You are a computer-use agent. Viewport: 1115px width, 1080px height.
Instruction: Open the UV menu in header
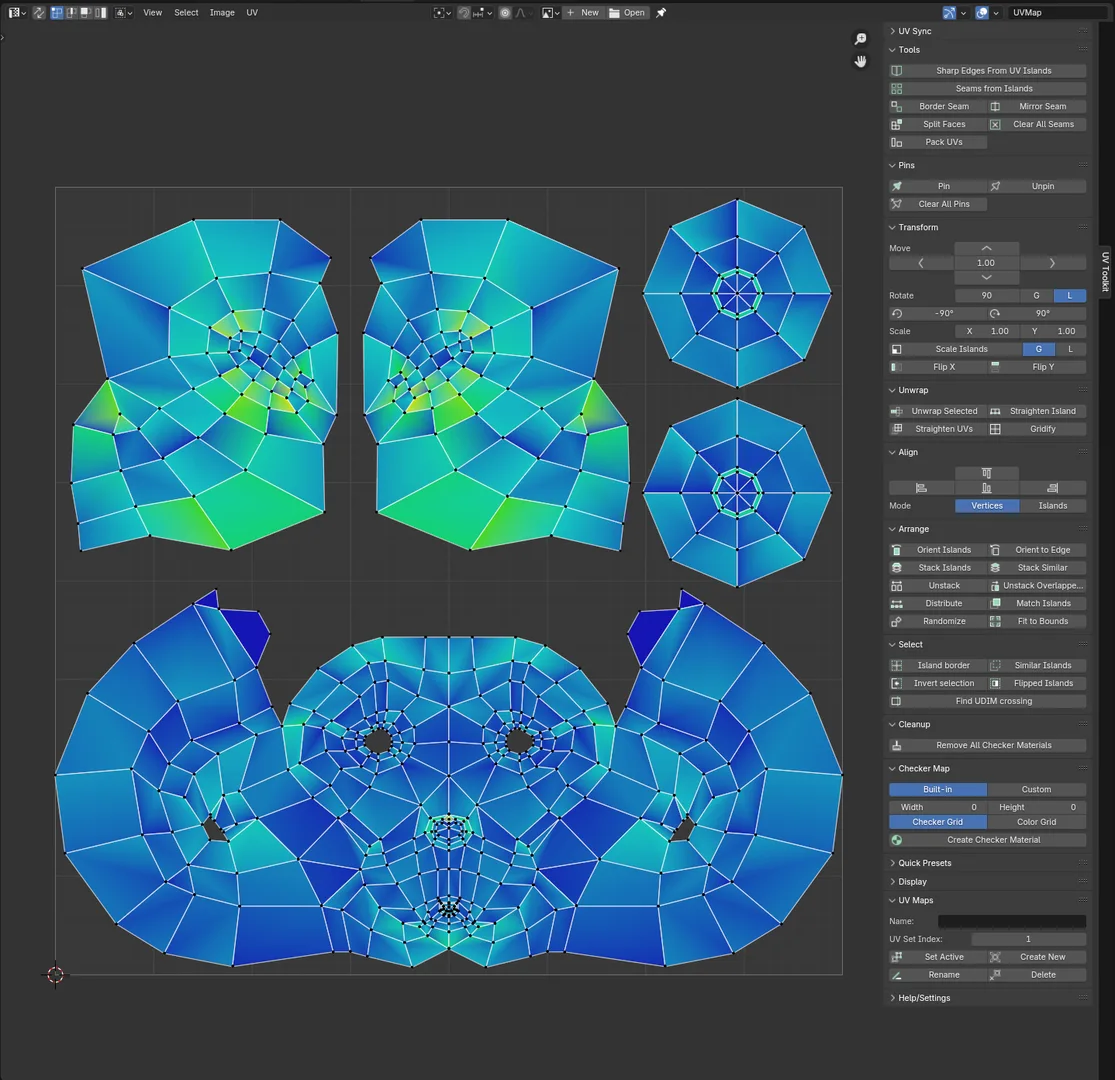[252, 13]
